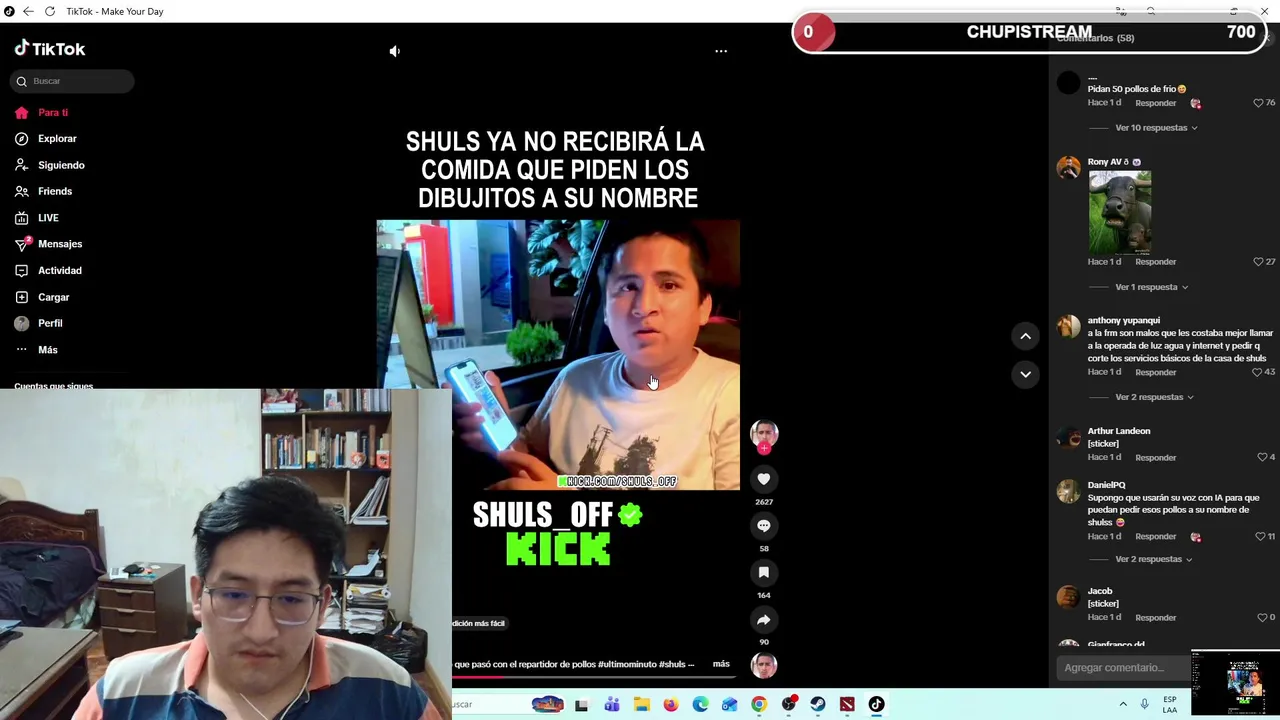Click the Agregar comentario input field
Image resolution: width=1280 pixels, height=720 pixels.
pos(1123,668)
